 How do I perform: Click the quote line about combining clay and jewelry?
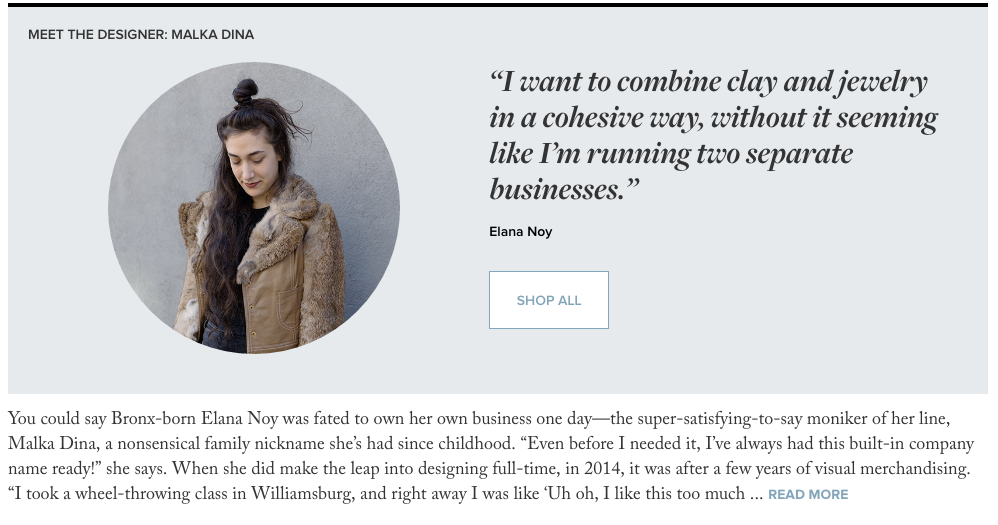coord(708,83)
